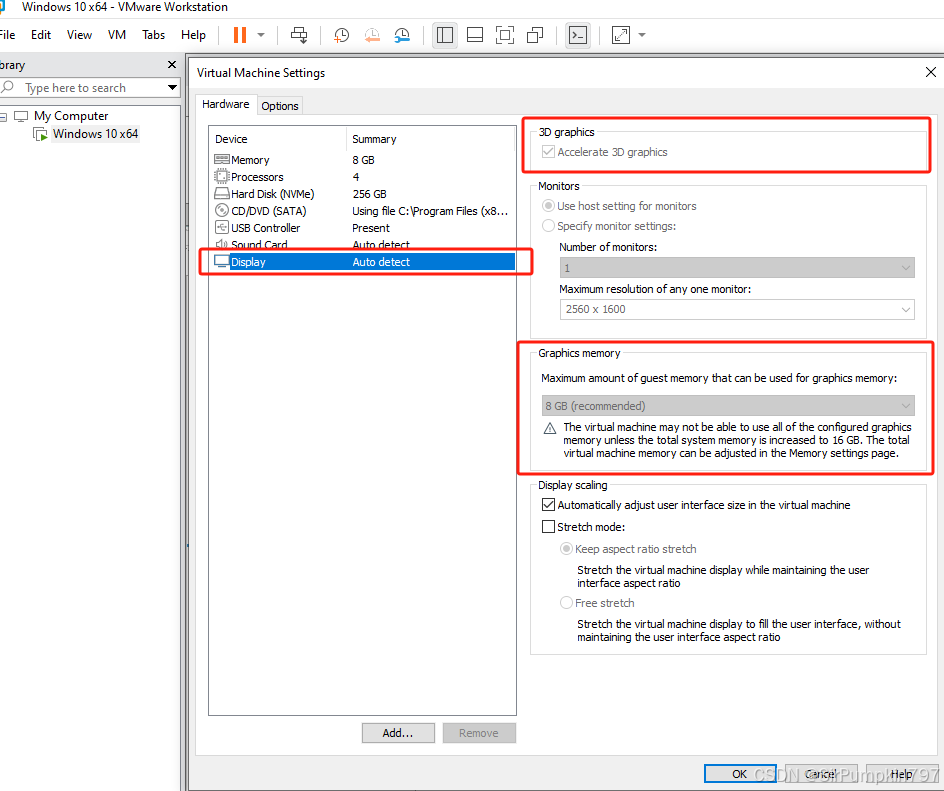Enable the Stretch mode checkbox

(x=548, y=527)
